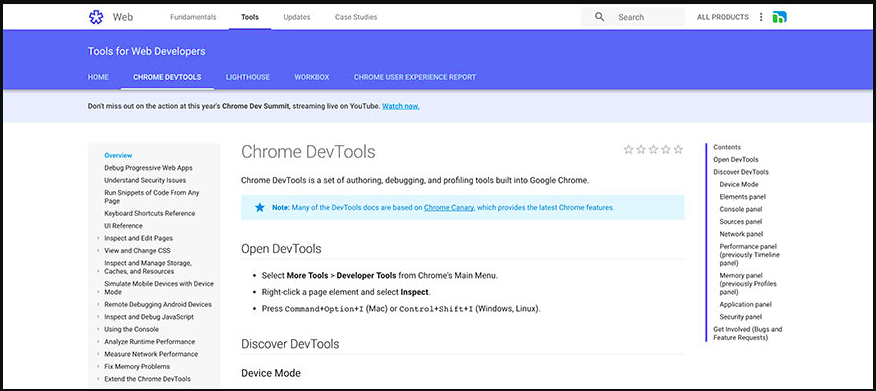Open the Case Studies tab

(x=356, y=17)
